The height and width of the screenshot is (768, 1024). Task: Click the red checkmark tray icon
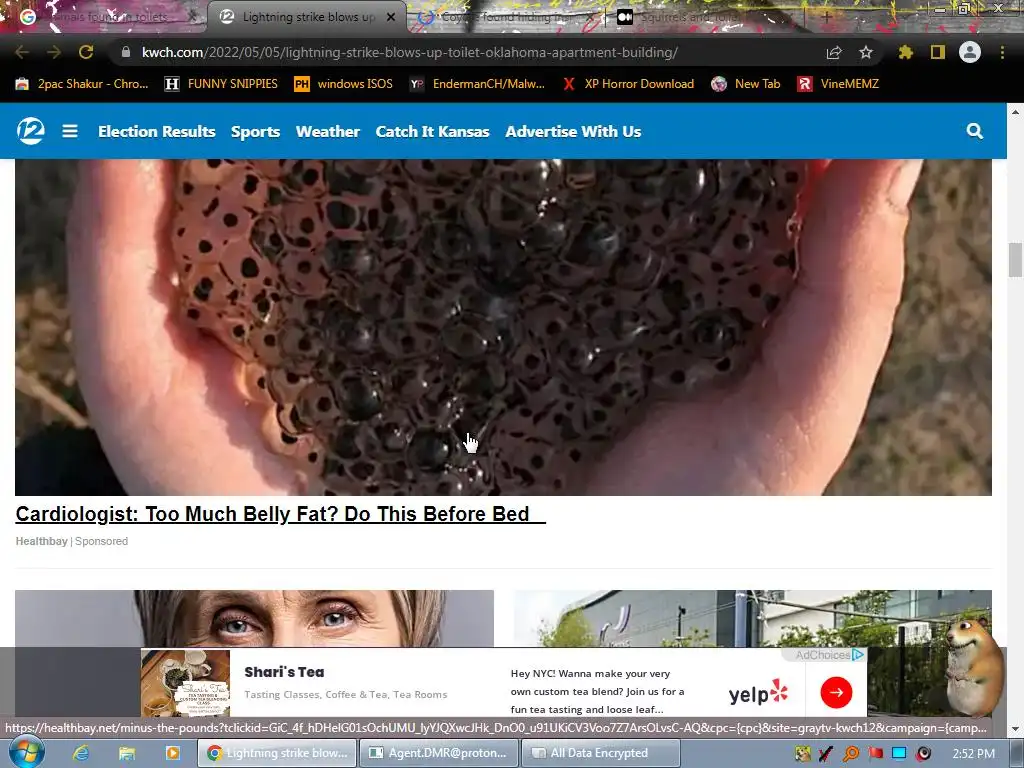(x=826, y=754)
